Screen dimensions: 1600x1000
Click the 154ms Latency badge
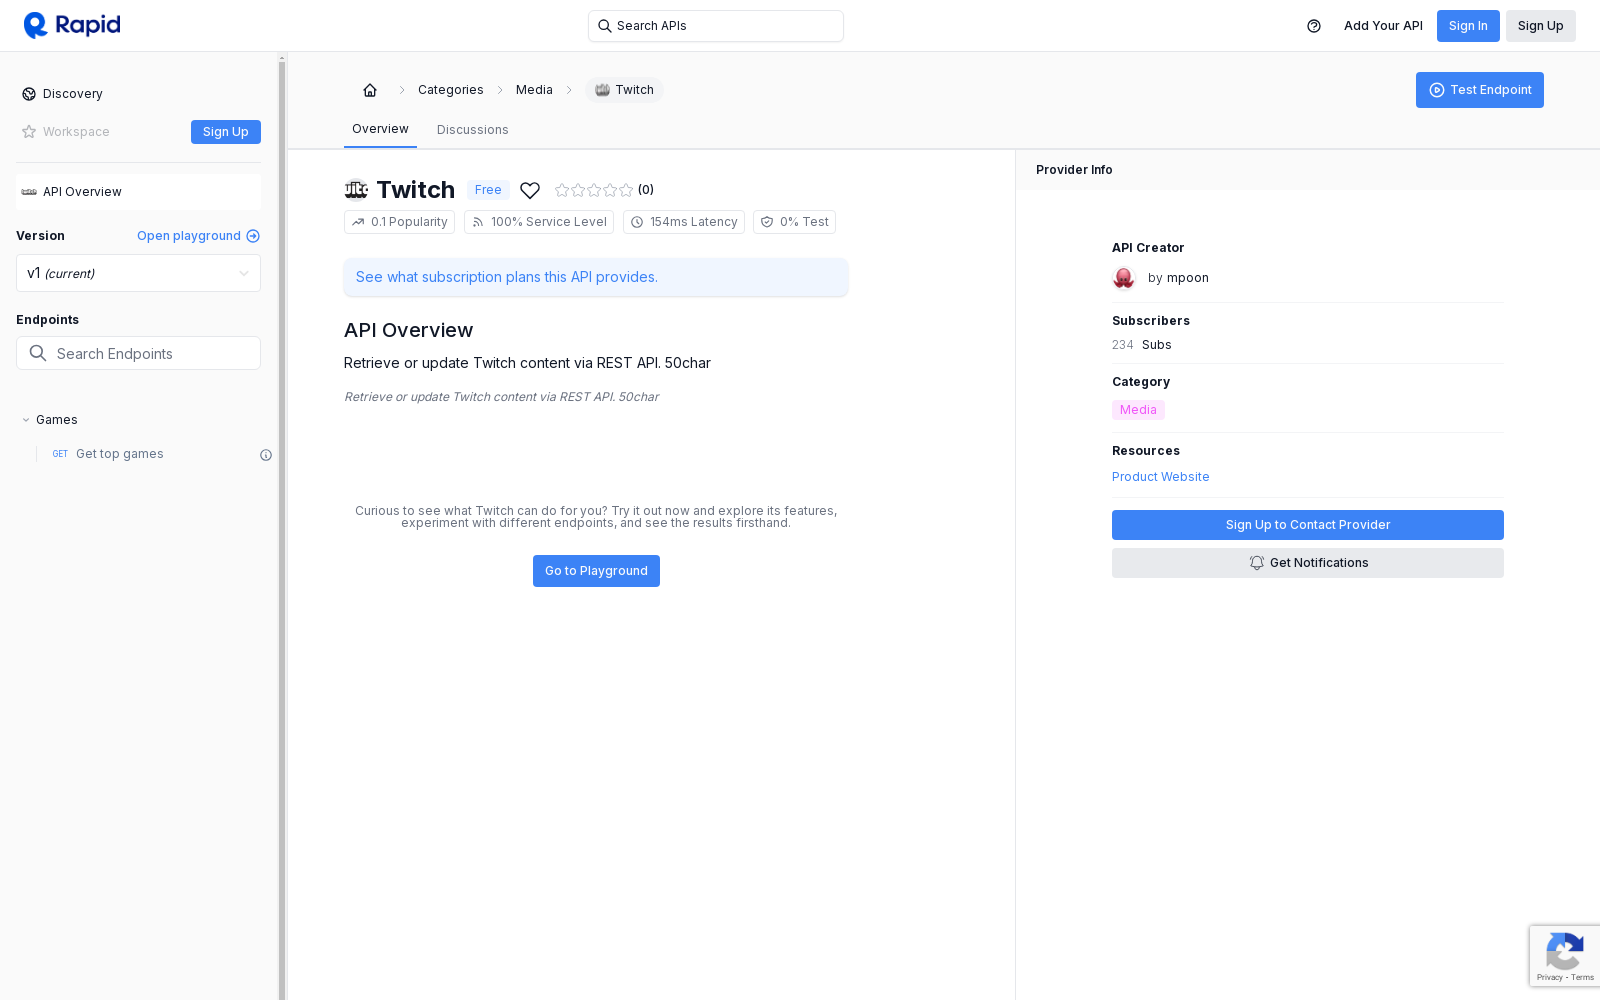coord(684,222)
